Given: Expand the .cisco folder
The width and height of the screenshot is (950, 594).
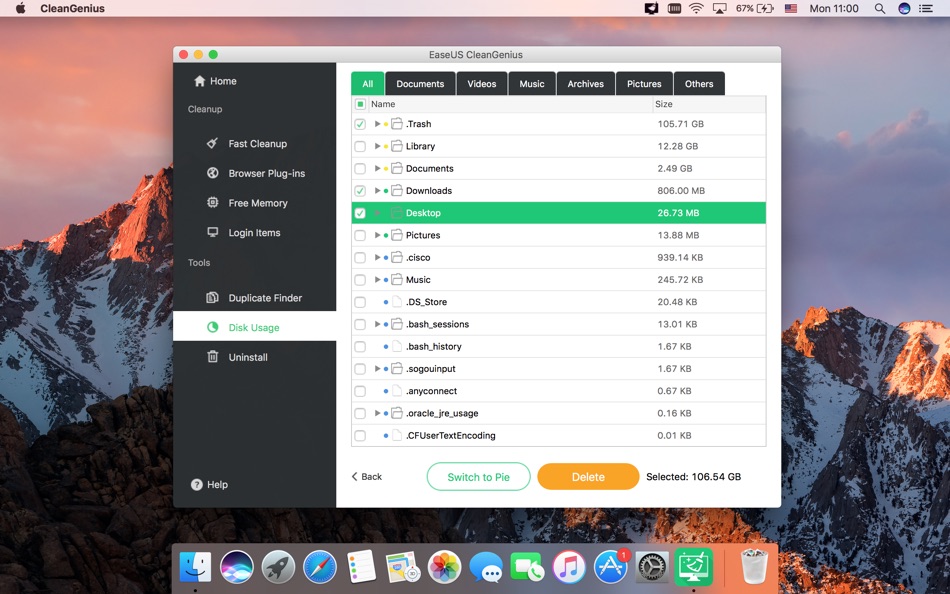Looking at the screenshot, I should pyautogui.click(x=377, y=258).
